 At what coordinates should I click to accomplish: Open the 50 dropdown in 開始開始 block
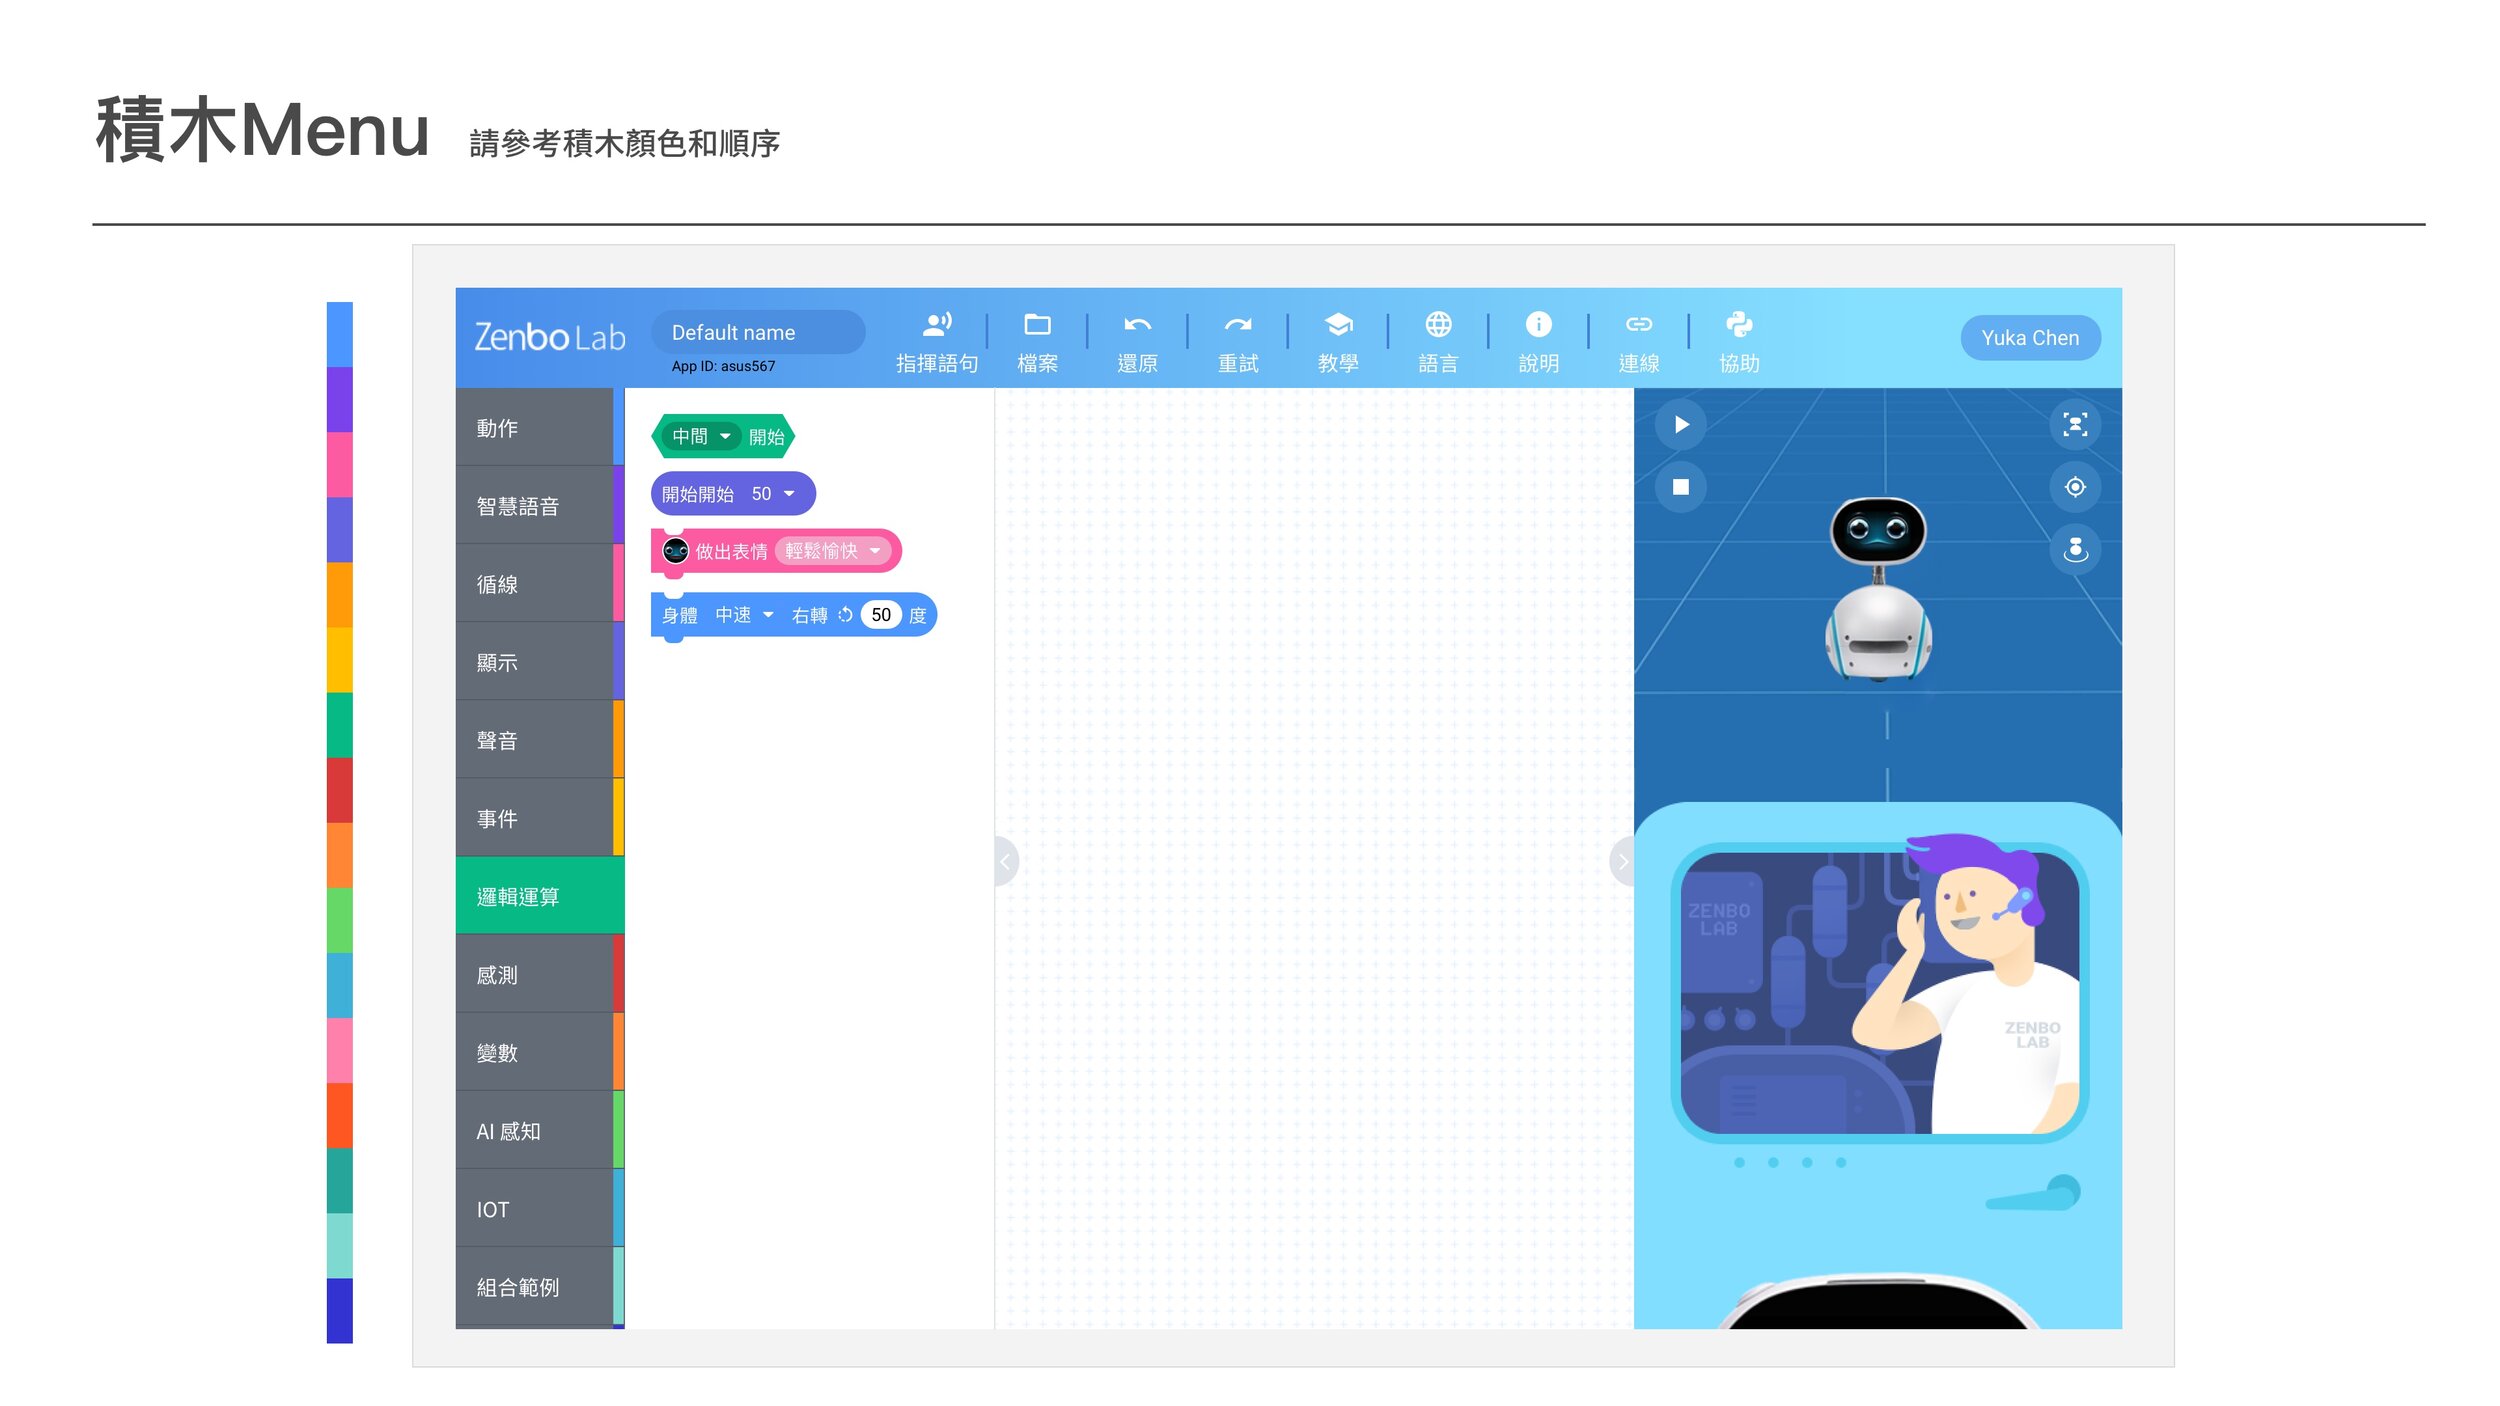pyautogui.click(x=773, y=493)
